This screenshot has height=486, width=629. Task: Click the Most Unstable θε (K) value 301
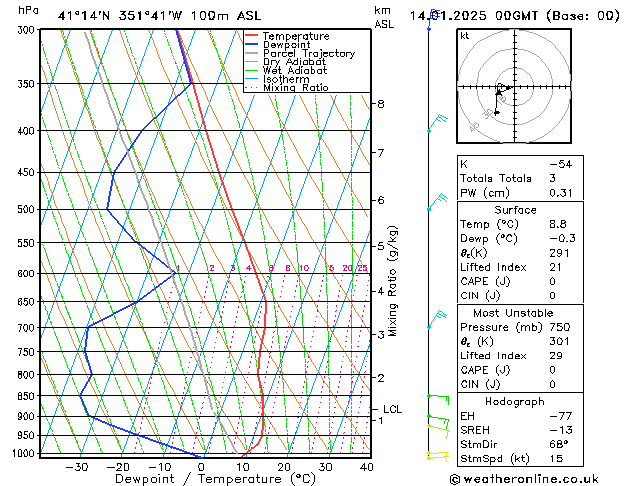click(560, 342)
